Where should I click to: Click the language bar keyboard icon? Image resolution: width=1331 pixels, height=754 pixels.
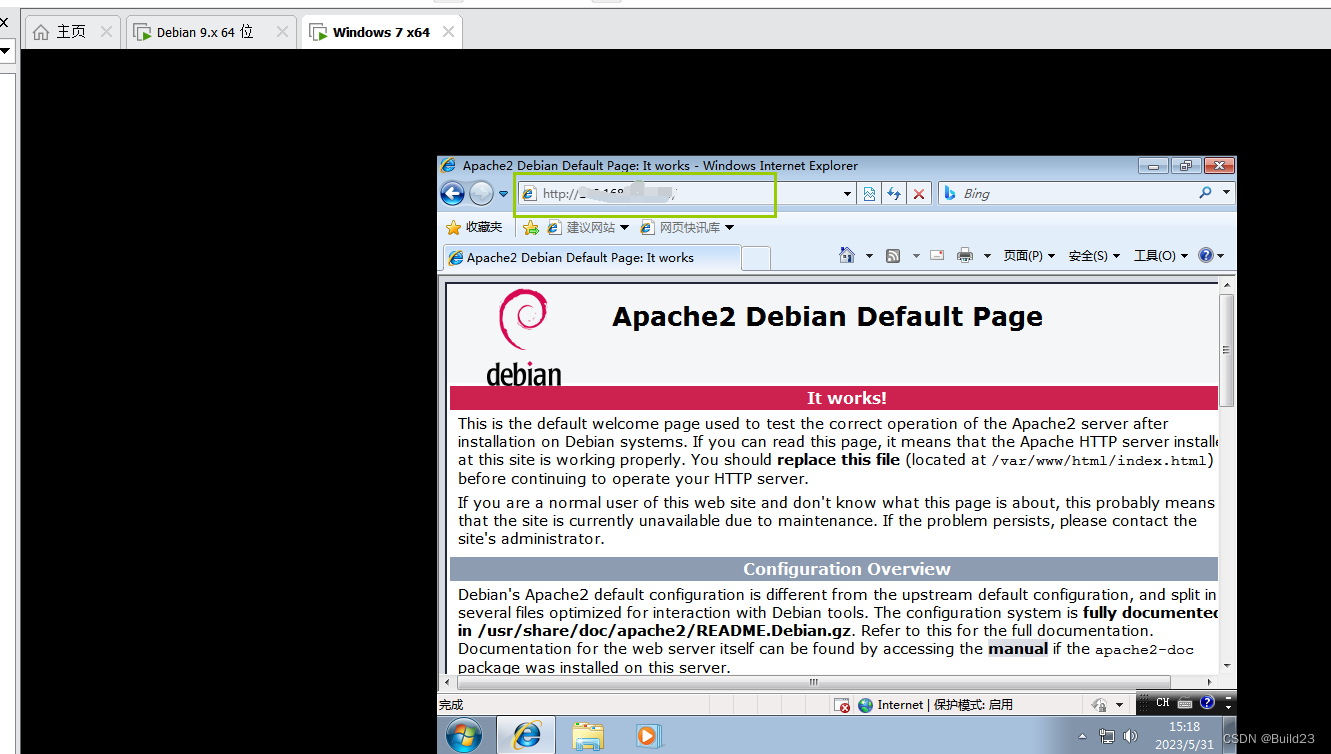pyautogui.click(x=1185, y=703)
